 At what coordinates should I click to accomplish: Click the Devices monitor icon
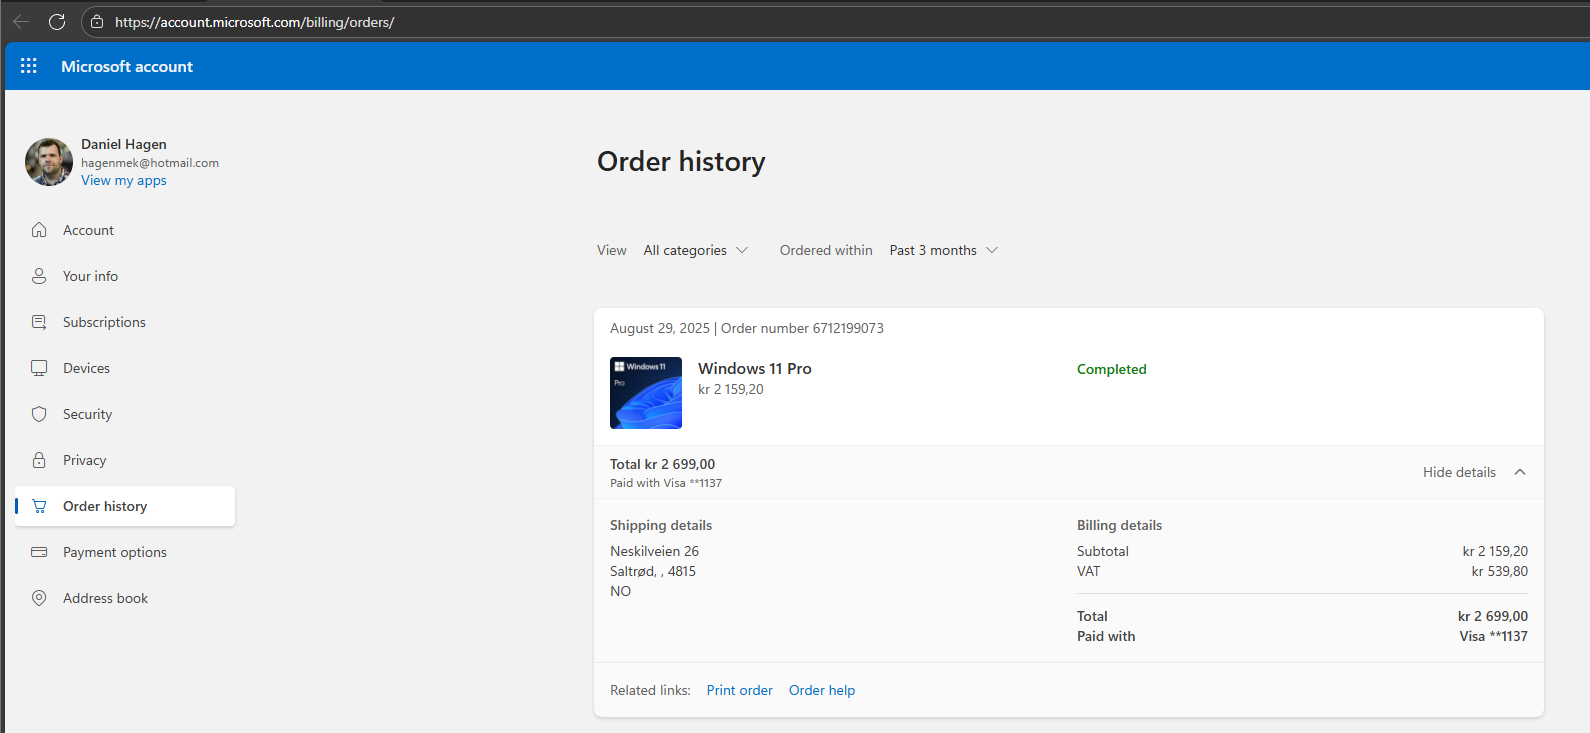pos(39,368)
